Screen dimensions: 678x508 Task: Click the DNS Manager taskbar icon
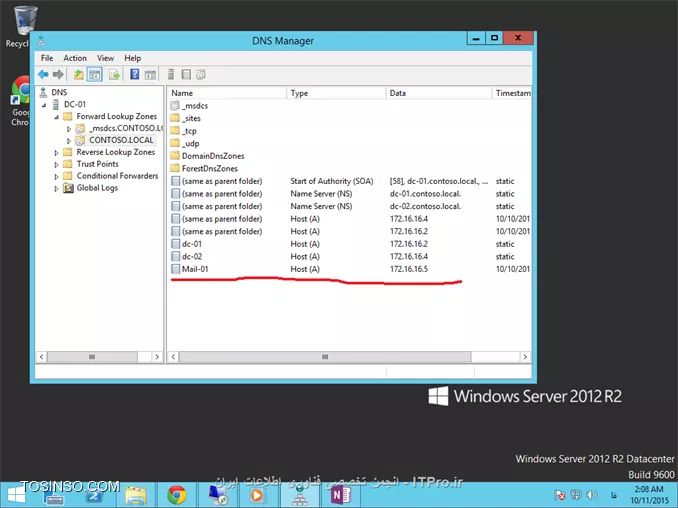pyautogui.click(x=300, y=495)
